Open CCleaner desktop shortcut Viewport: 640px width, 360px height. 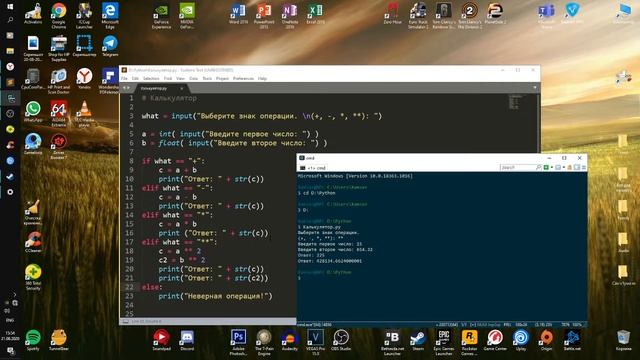(33, 242)
